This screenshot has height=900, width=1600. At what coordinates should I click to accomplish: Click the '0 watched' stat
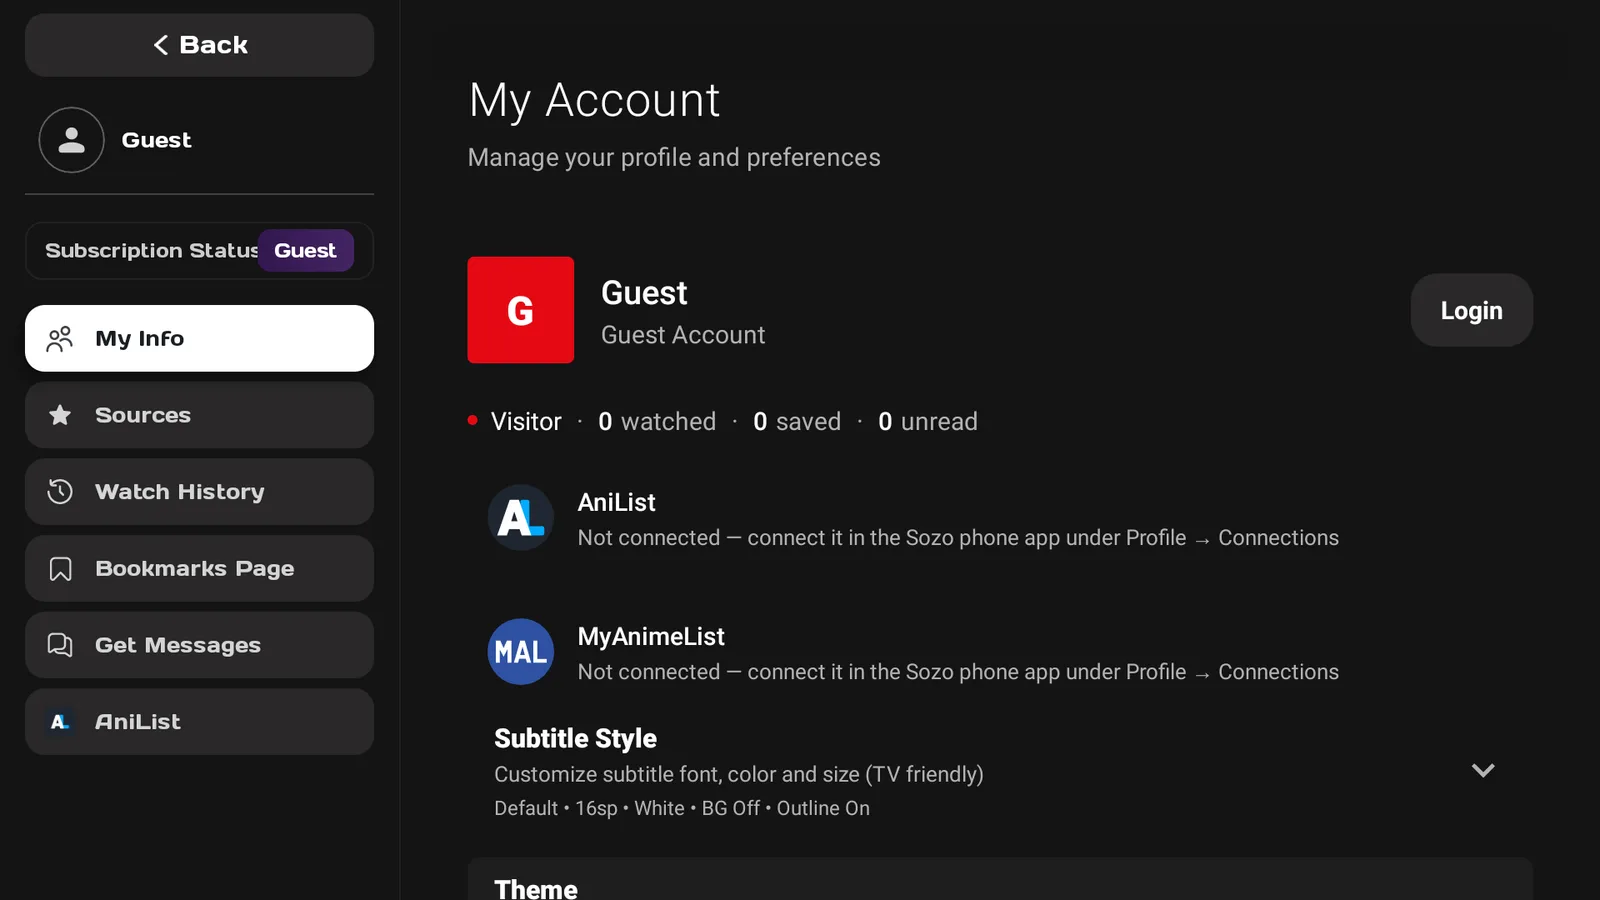[x=657, y=422]
